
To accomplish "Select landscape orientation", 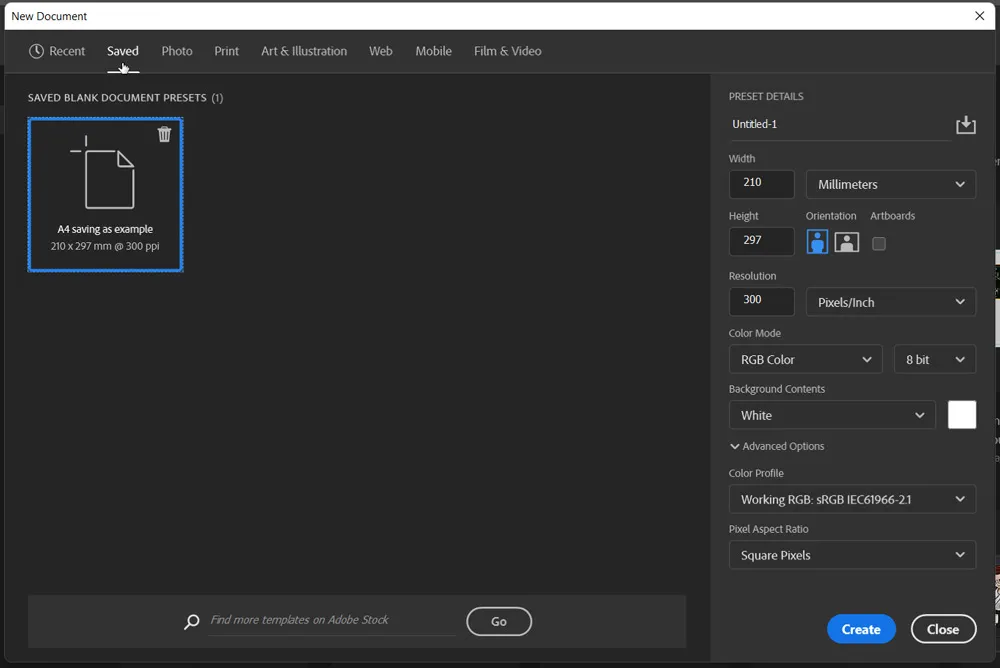I will coord(846,242).
